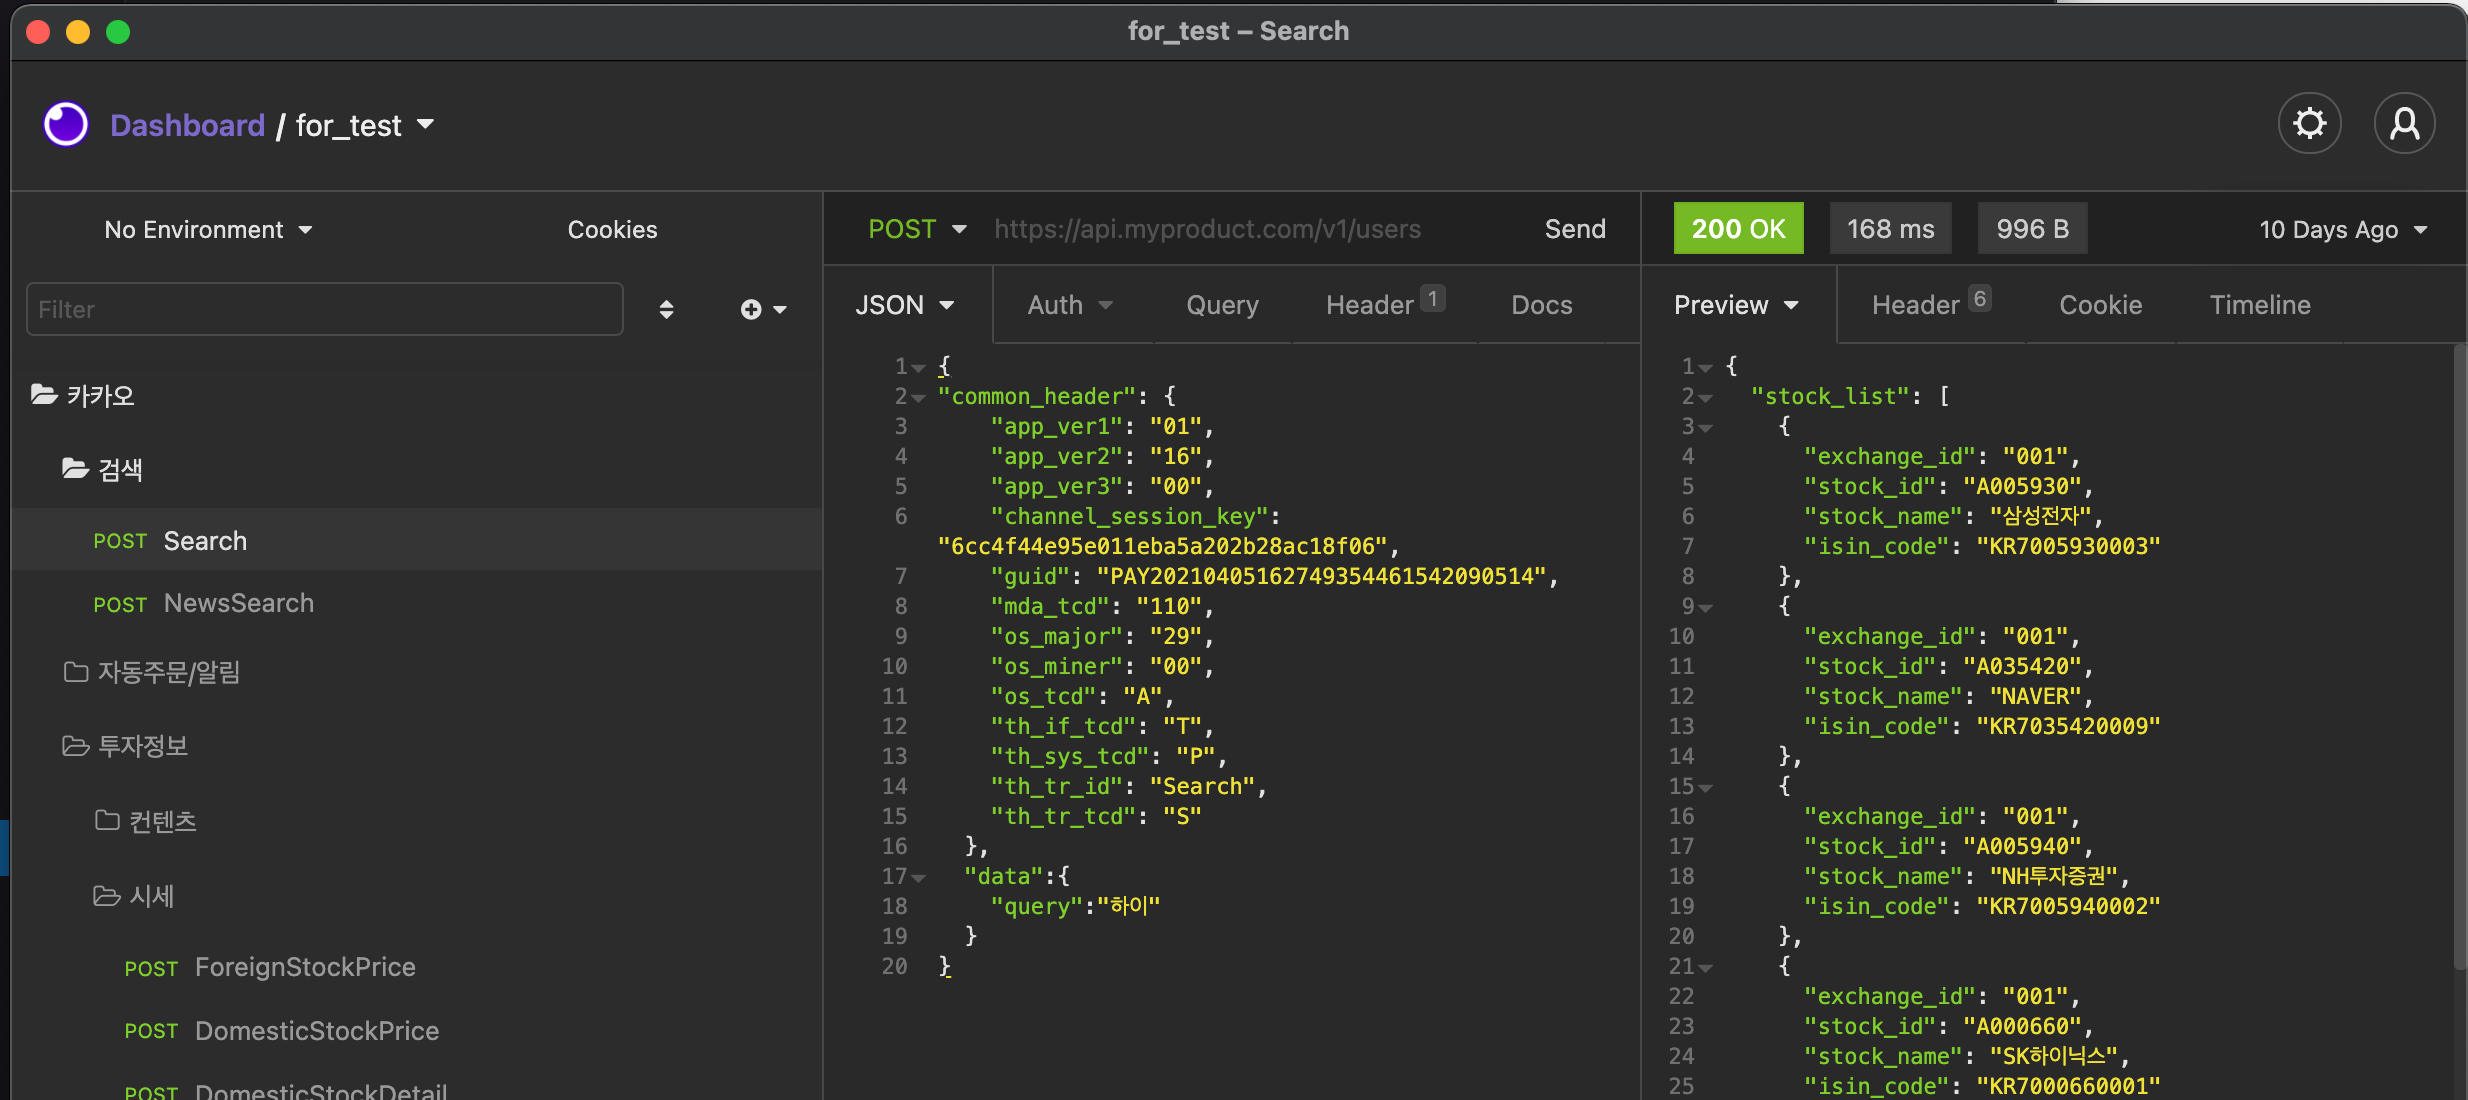Collapse line 2 common_header fold arrow
The height and width of the screenshot is (1100, 2468).
[x=918, y=398]
